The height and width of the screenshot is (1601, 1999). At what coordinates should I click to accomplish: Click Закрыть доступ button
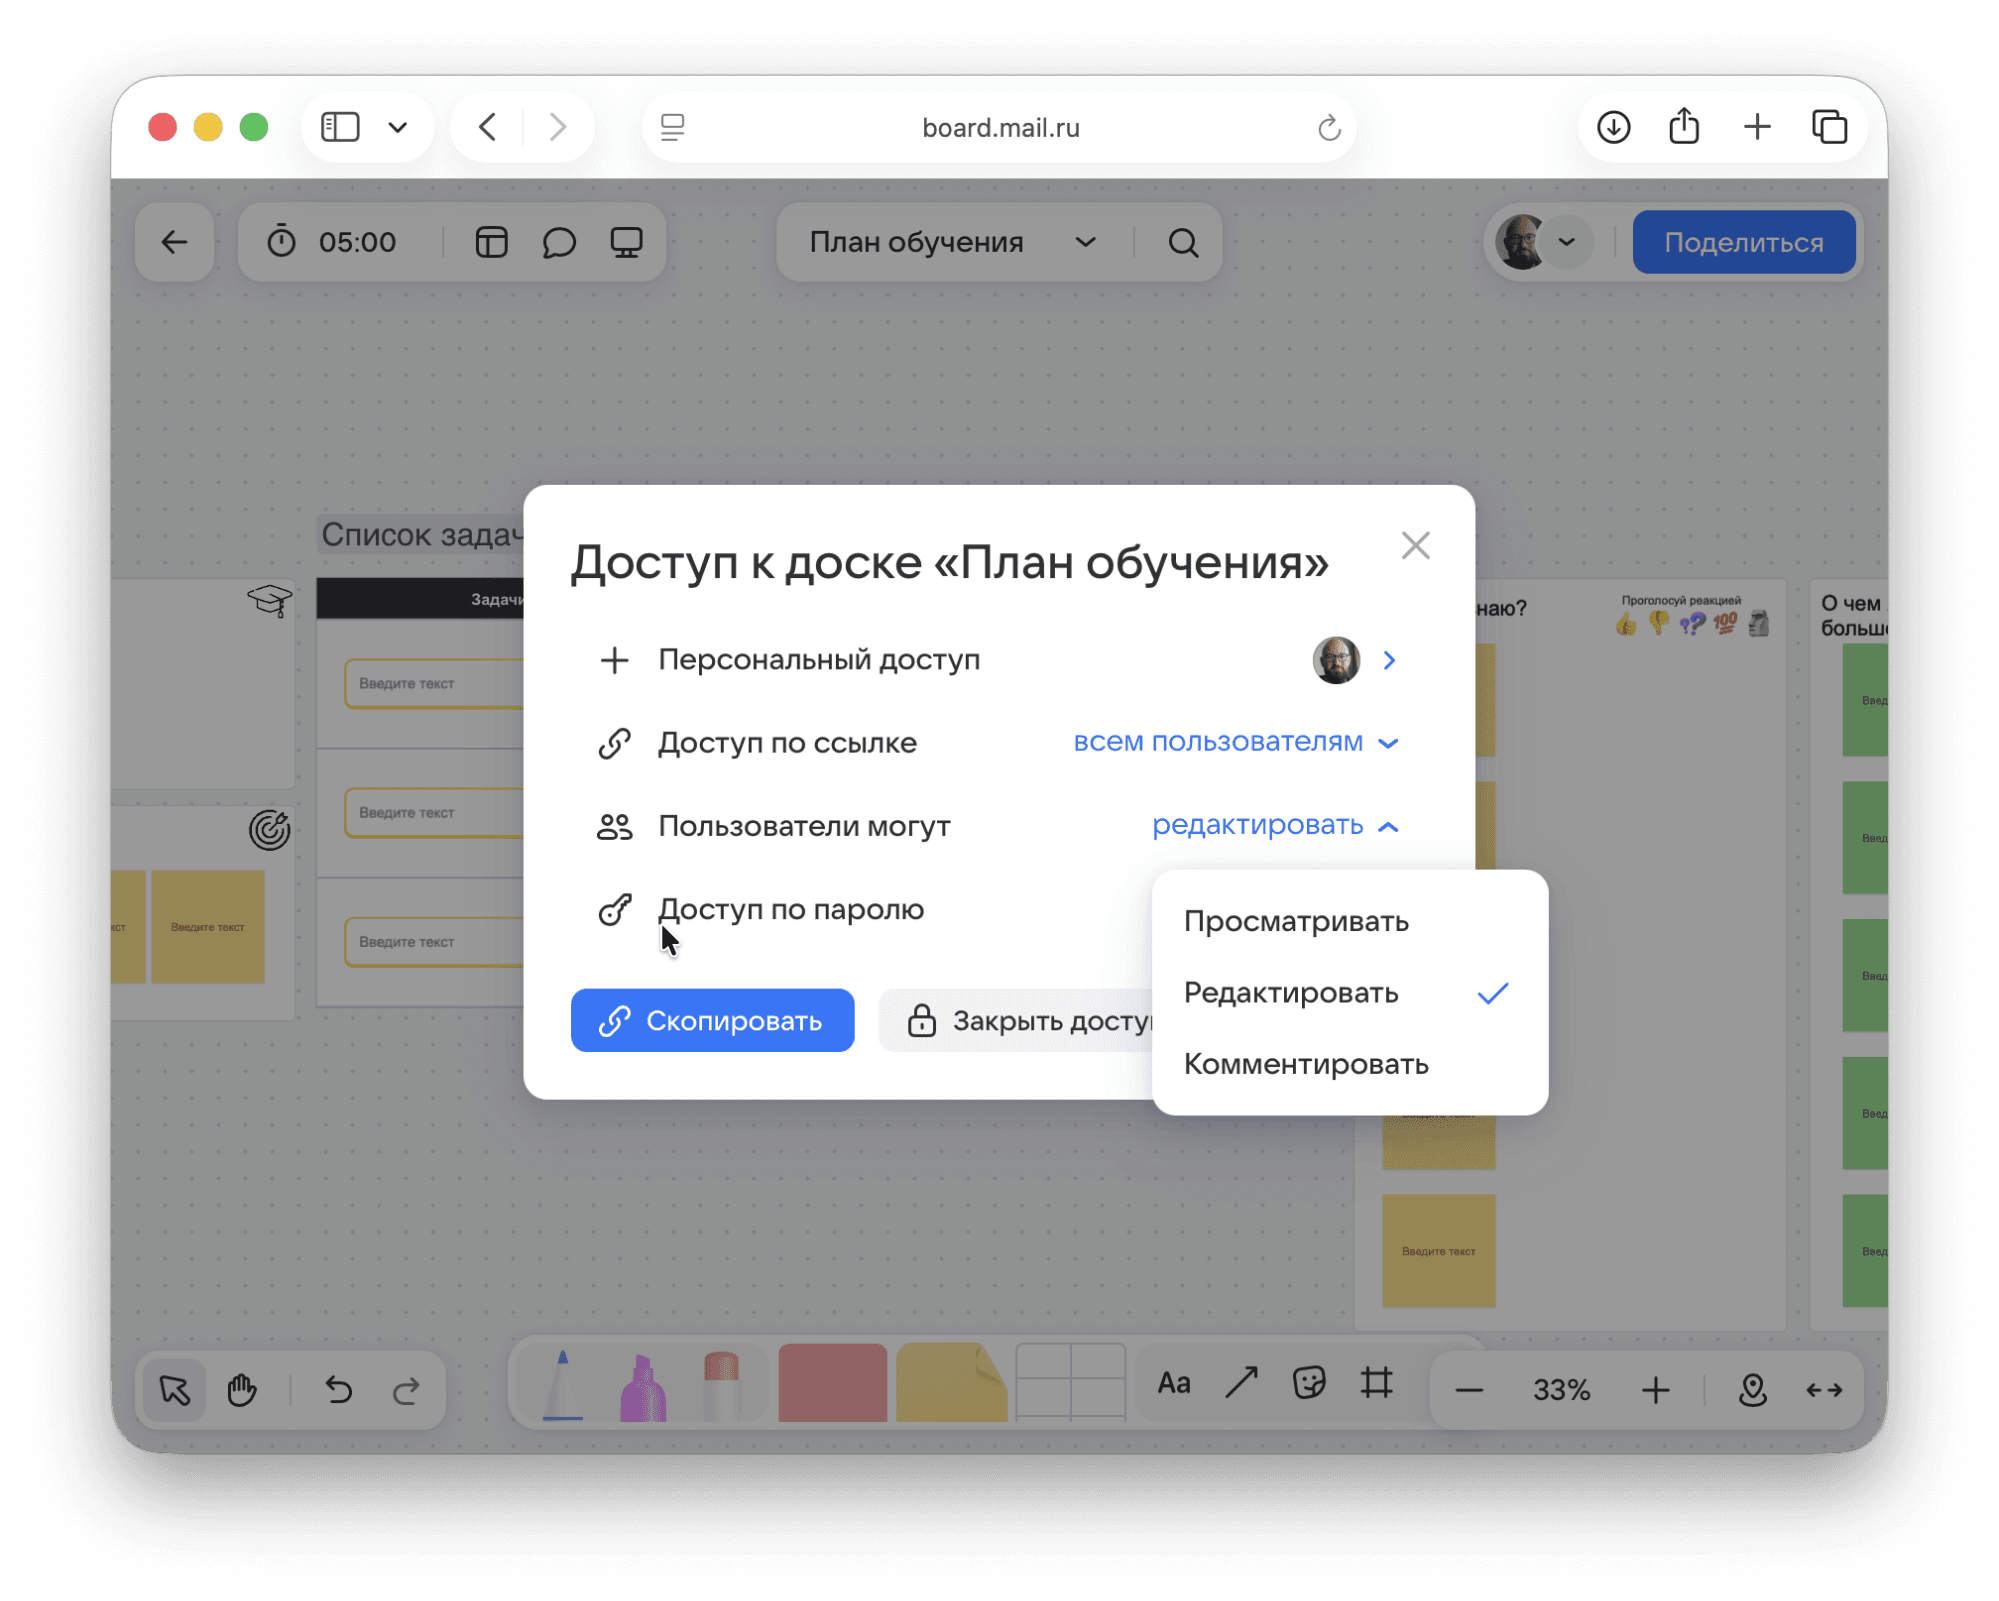[1016, 1020]
